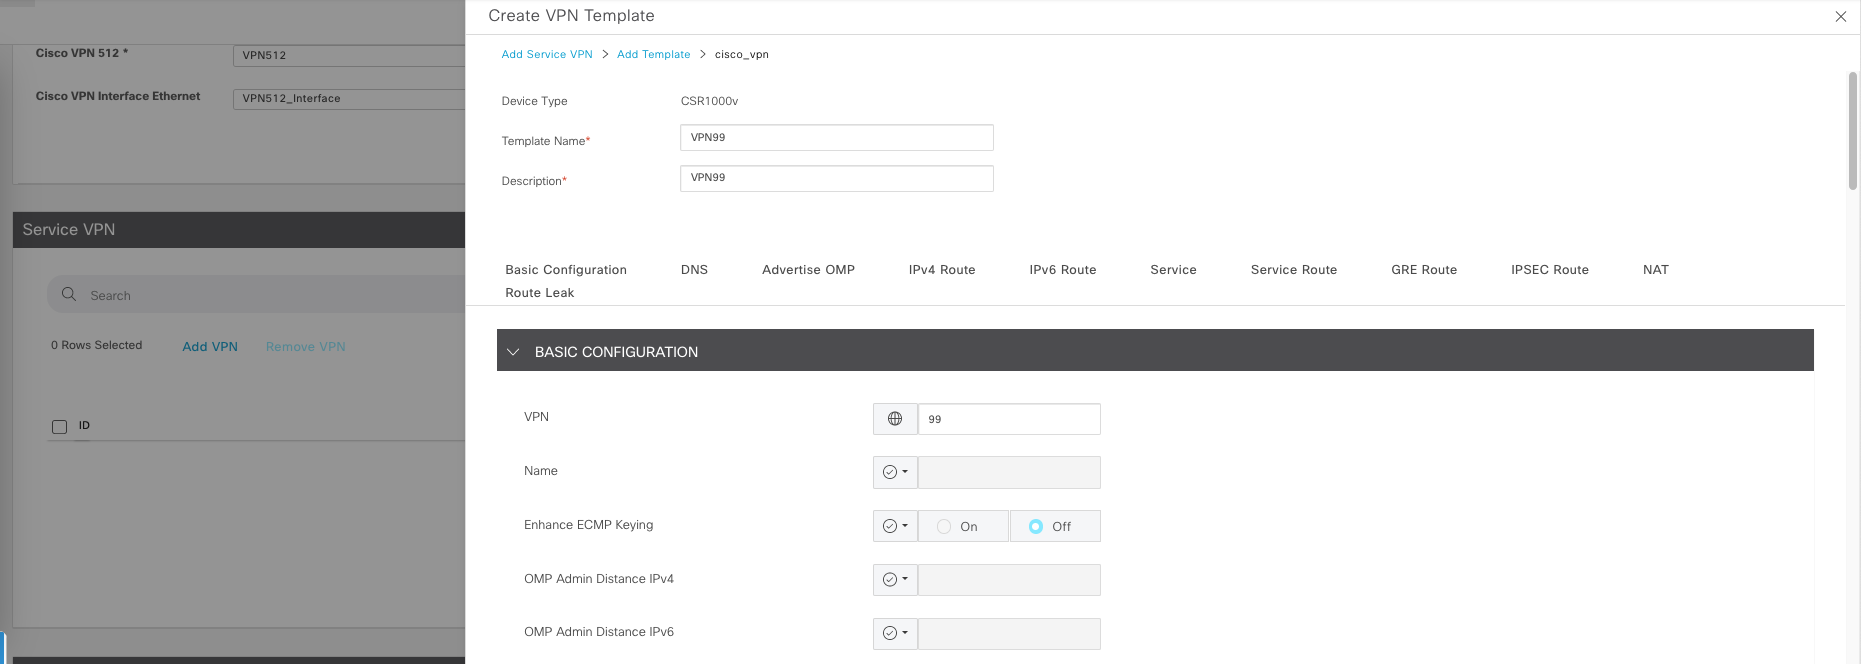
Task: Click the Add VPN button
Action: 210,347
